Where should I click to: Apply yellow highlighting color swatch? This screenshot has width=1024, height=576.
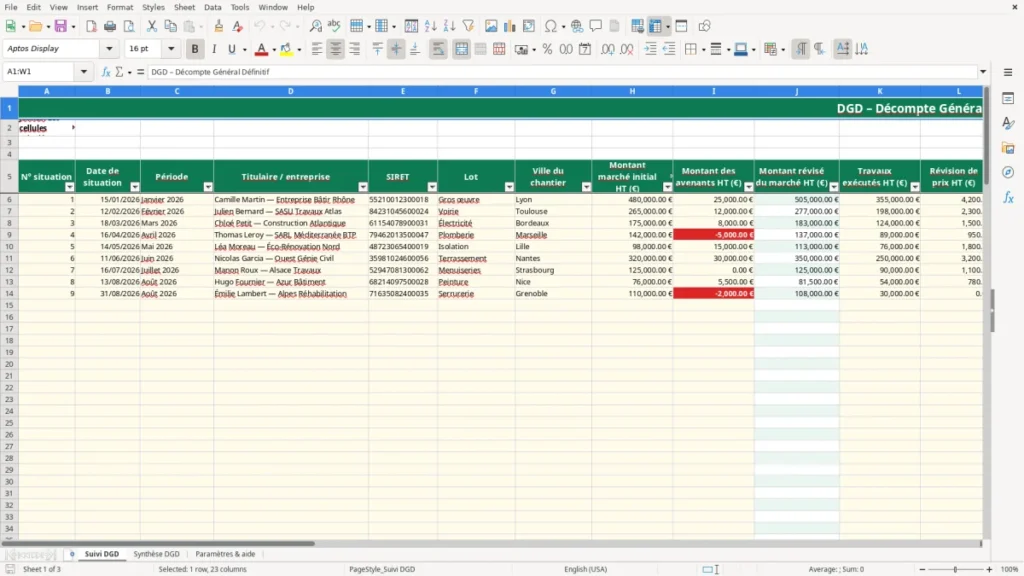pos(286,49)
